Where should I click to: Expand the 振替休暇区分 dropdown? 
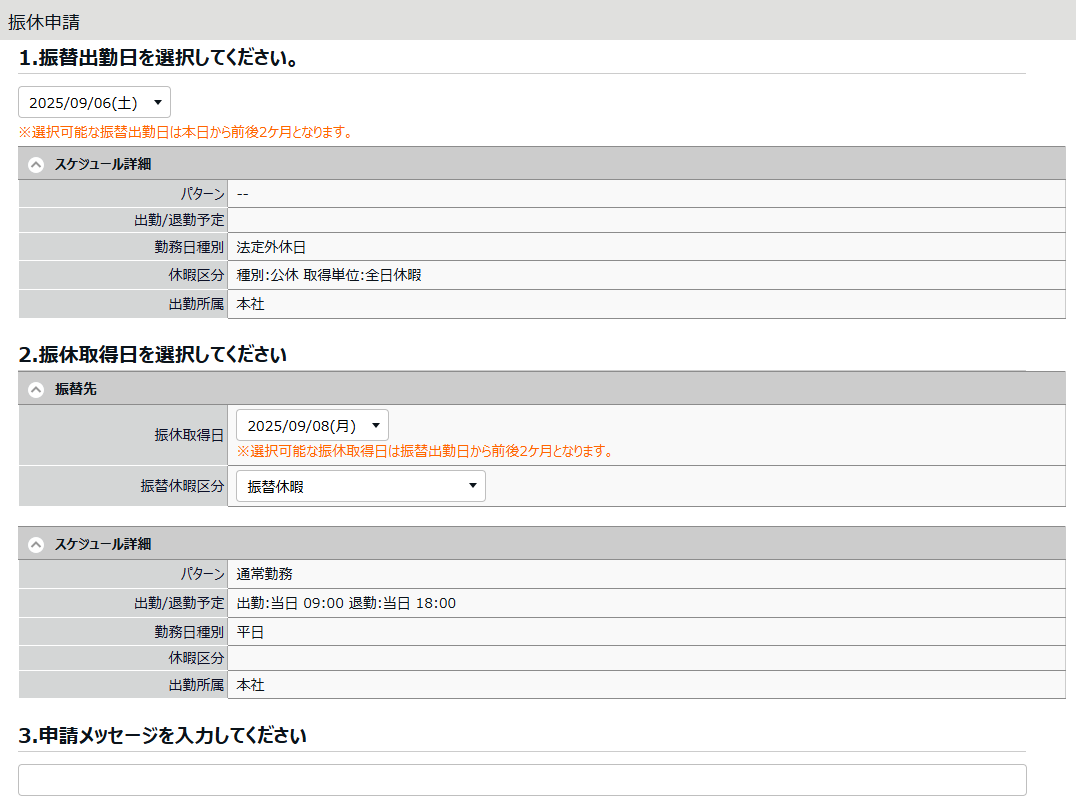pyautogui.click(x=361, y=487)
